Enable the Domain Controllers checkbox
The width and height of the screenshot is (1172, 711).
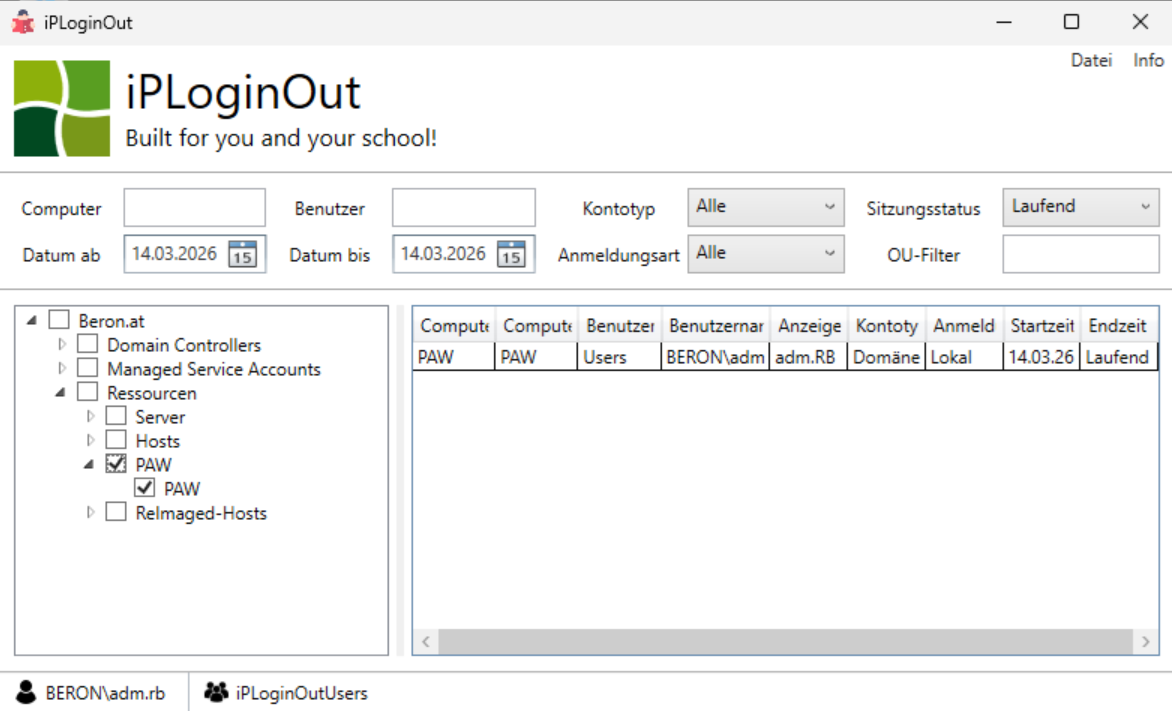click(88, 345)
